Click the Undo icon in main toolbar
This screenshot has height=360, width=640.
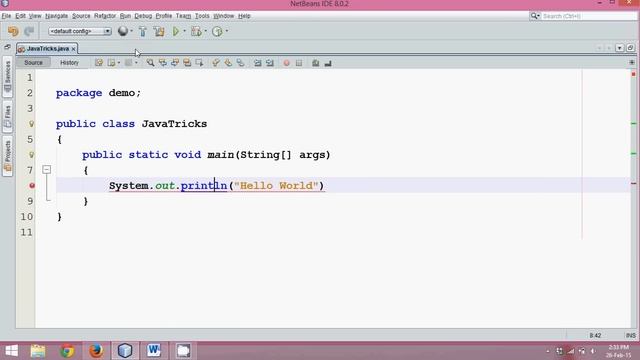[13, 31]
